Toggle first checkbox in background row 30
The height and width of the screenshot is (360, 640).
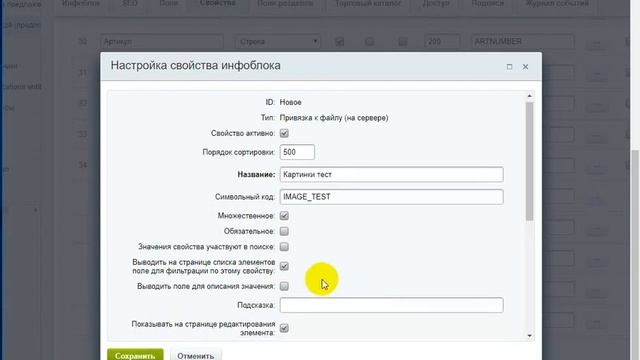pos(339,42)
